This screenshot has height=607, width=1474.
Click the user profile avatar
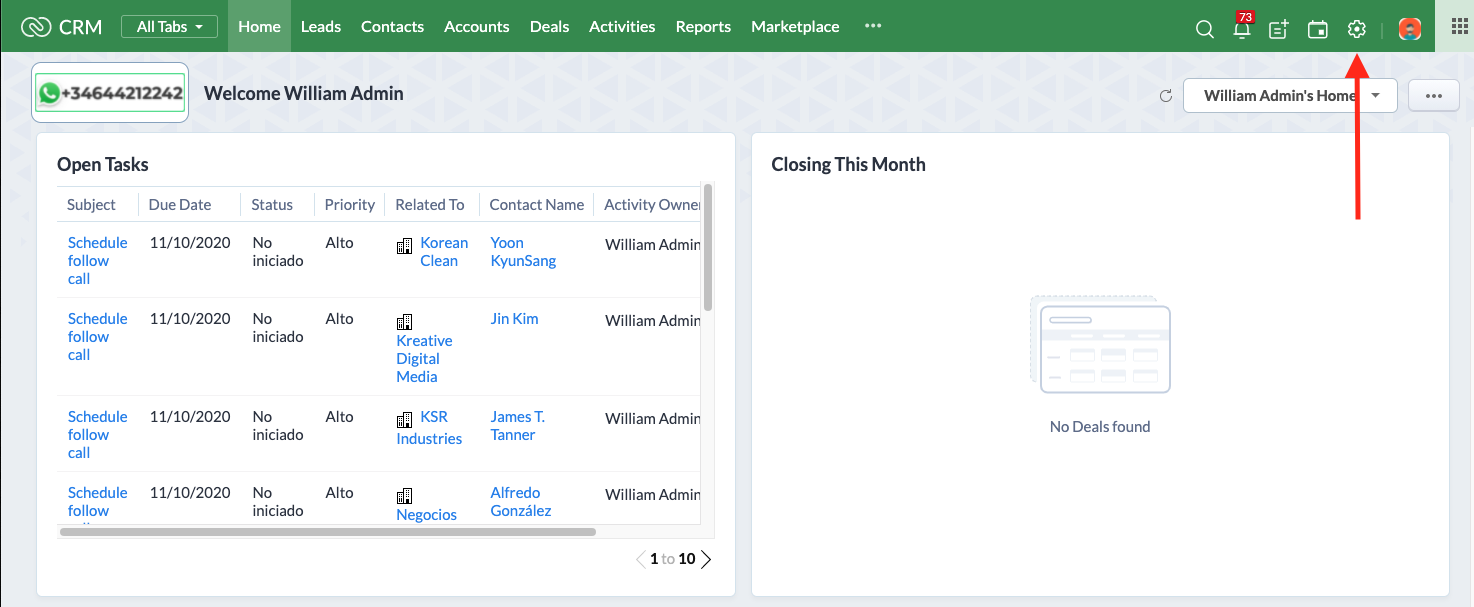click(x=1410, y=29)
